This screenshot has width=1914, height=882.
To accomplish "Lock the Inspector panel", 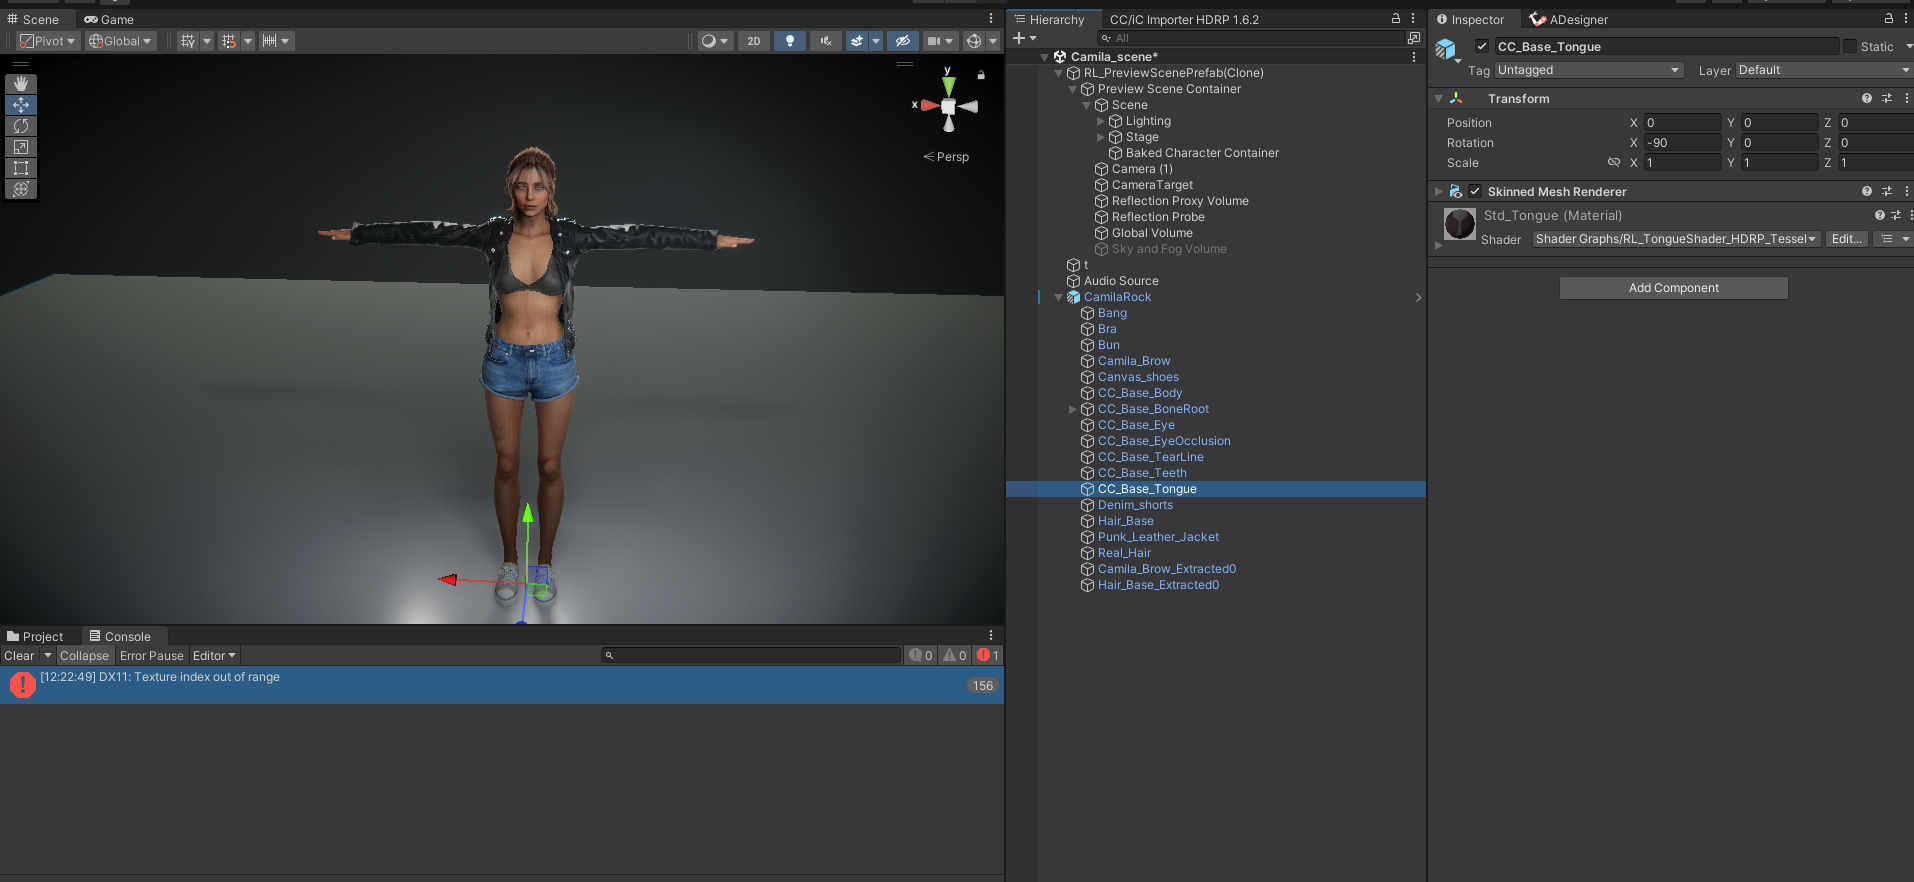I will click(1889, 19).
